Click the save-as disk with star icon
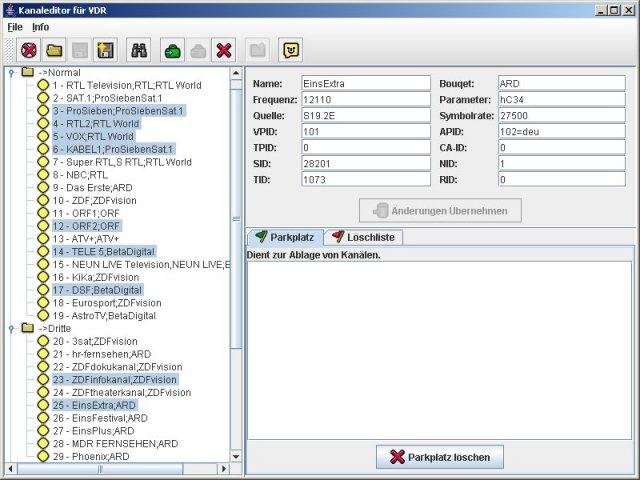This screenshot has height=480, width=640. (105, 51)
